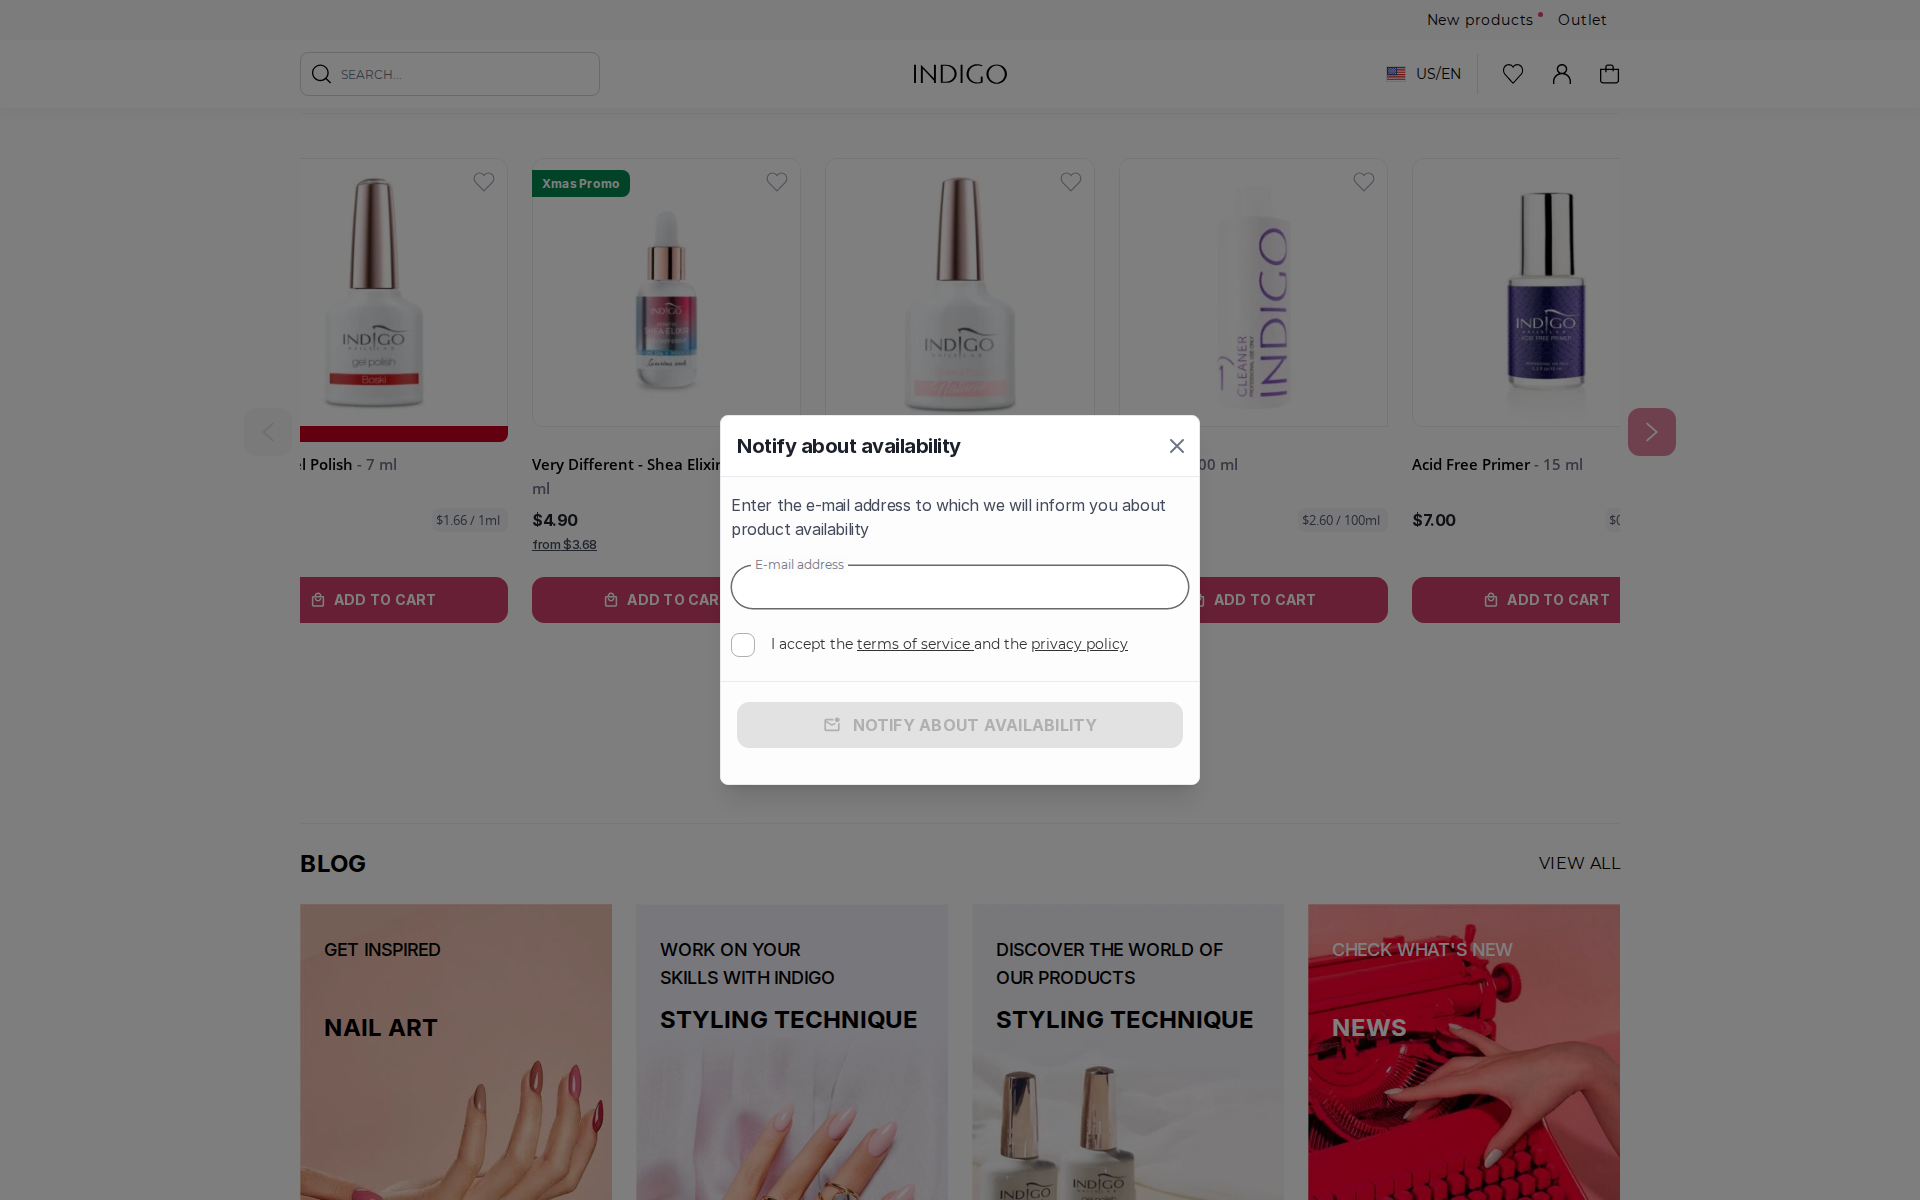Open the terms of service link
The width and height of the screenshot is (1920, 1200).
pos(913,643)
